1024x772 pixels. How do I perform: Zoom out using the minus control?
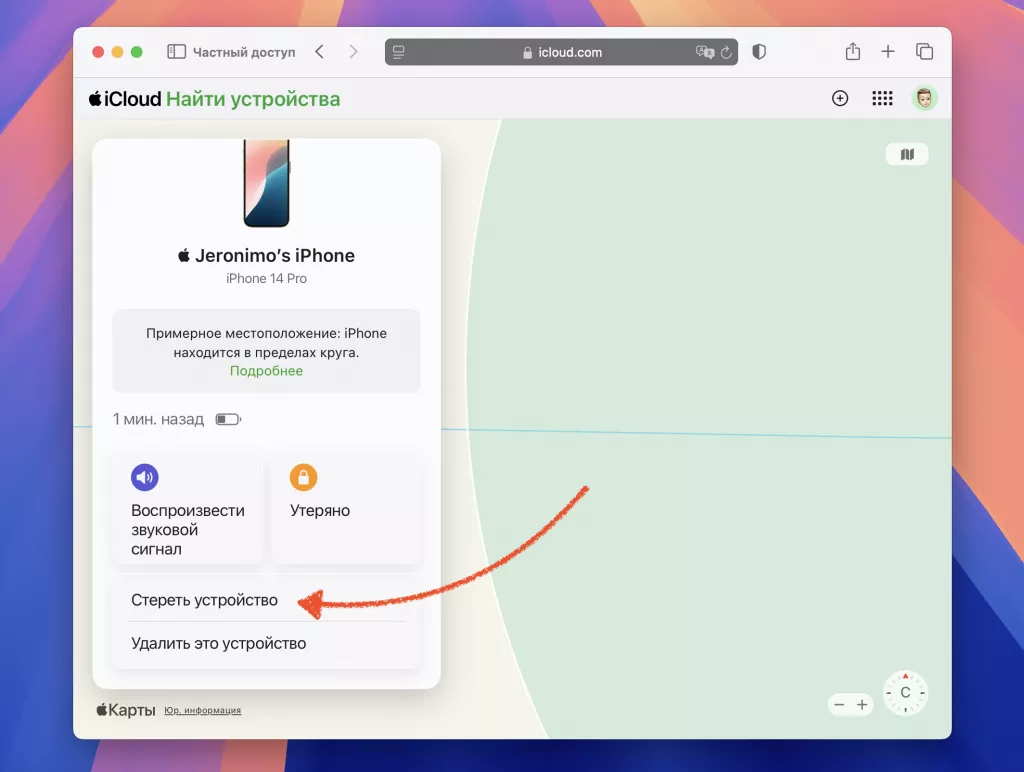(x=839, y=704)
